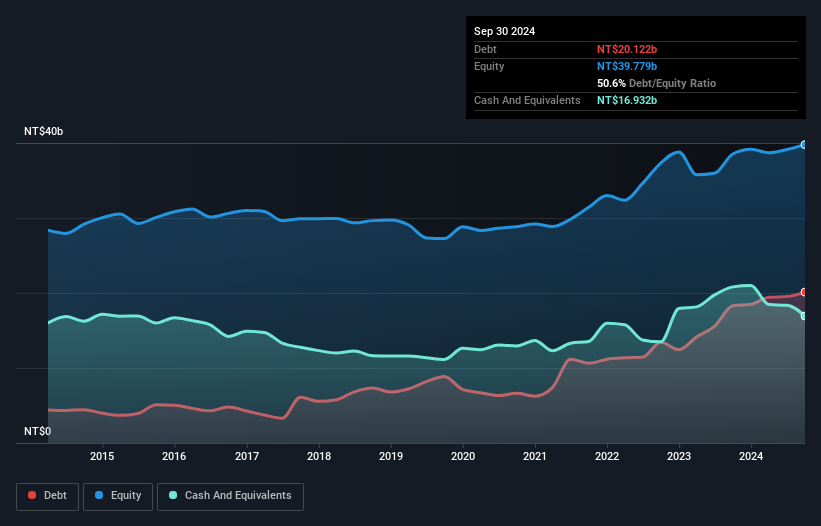Click the 2019 x-axis label
821x526 pixels.
click(391, 456)
